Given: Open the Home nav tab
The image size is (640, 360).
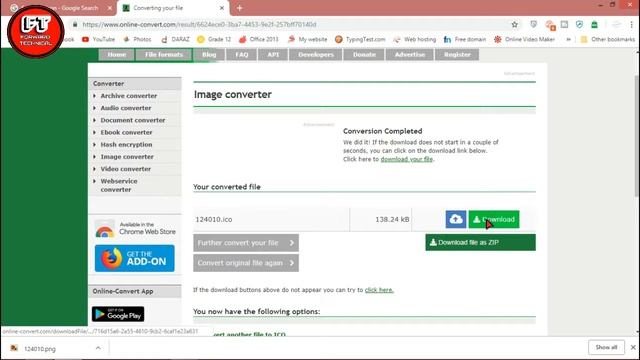Looking at the screenshot, I should click(x=116, y=54).
